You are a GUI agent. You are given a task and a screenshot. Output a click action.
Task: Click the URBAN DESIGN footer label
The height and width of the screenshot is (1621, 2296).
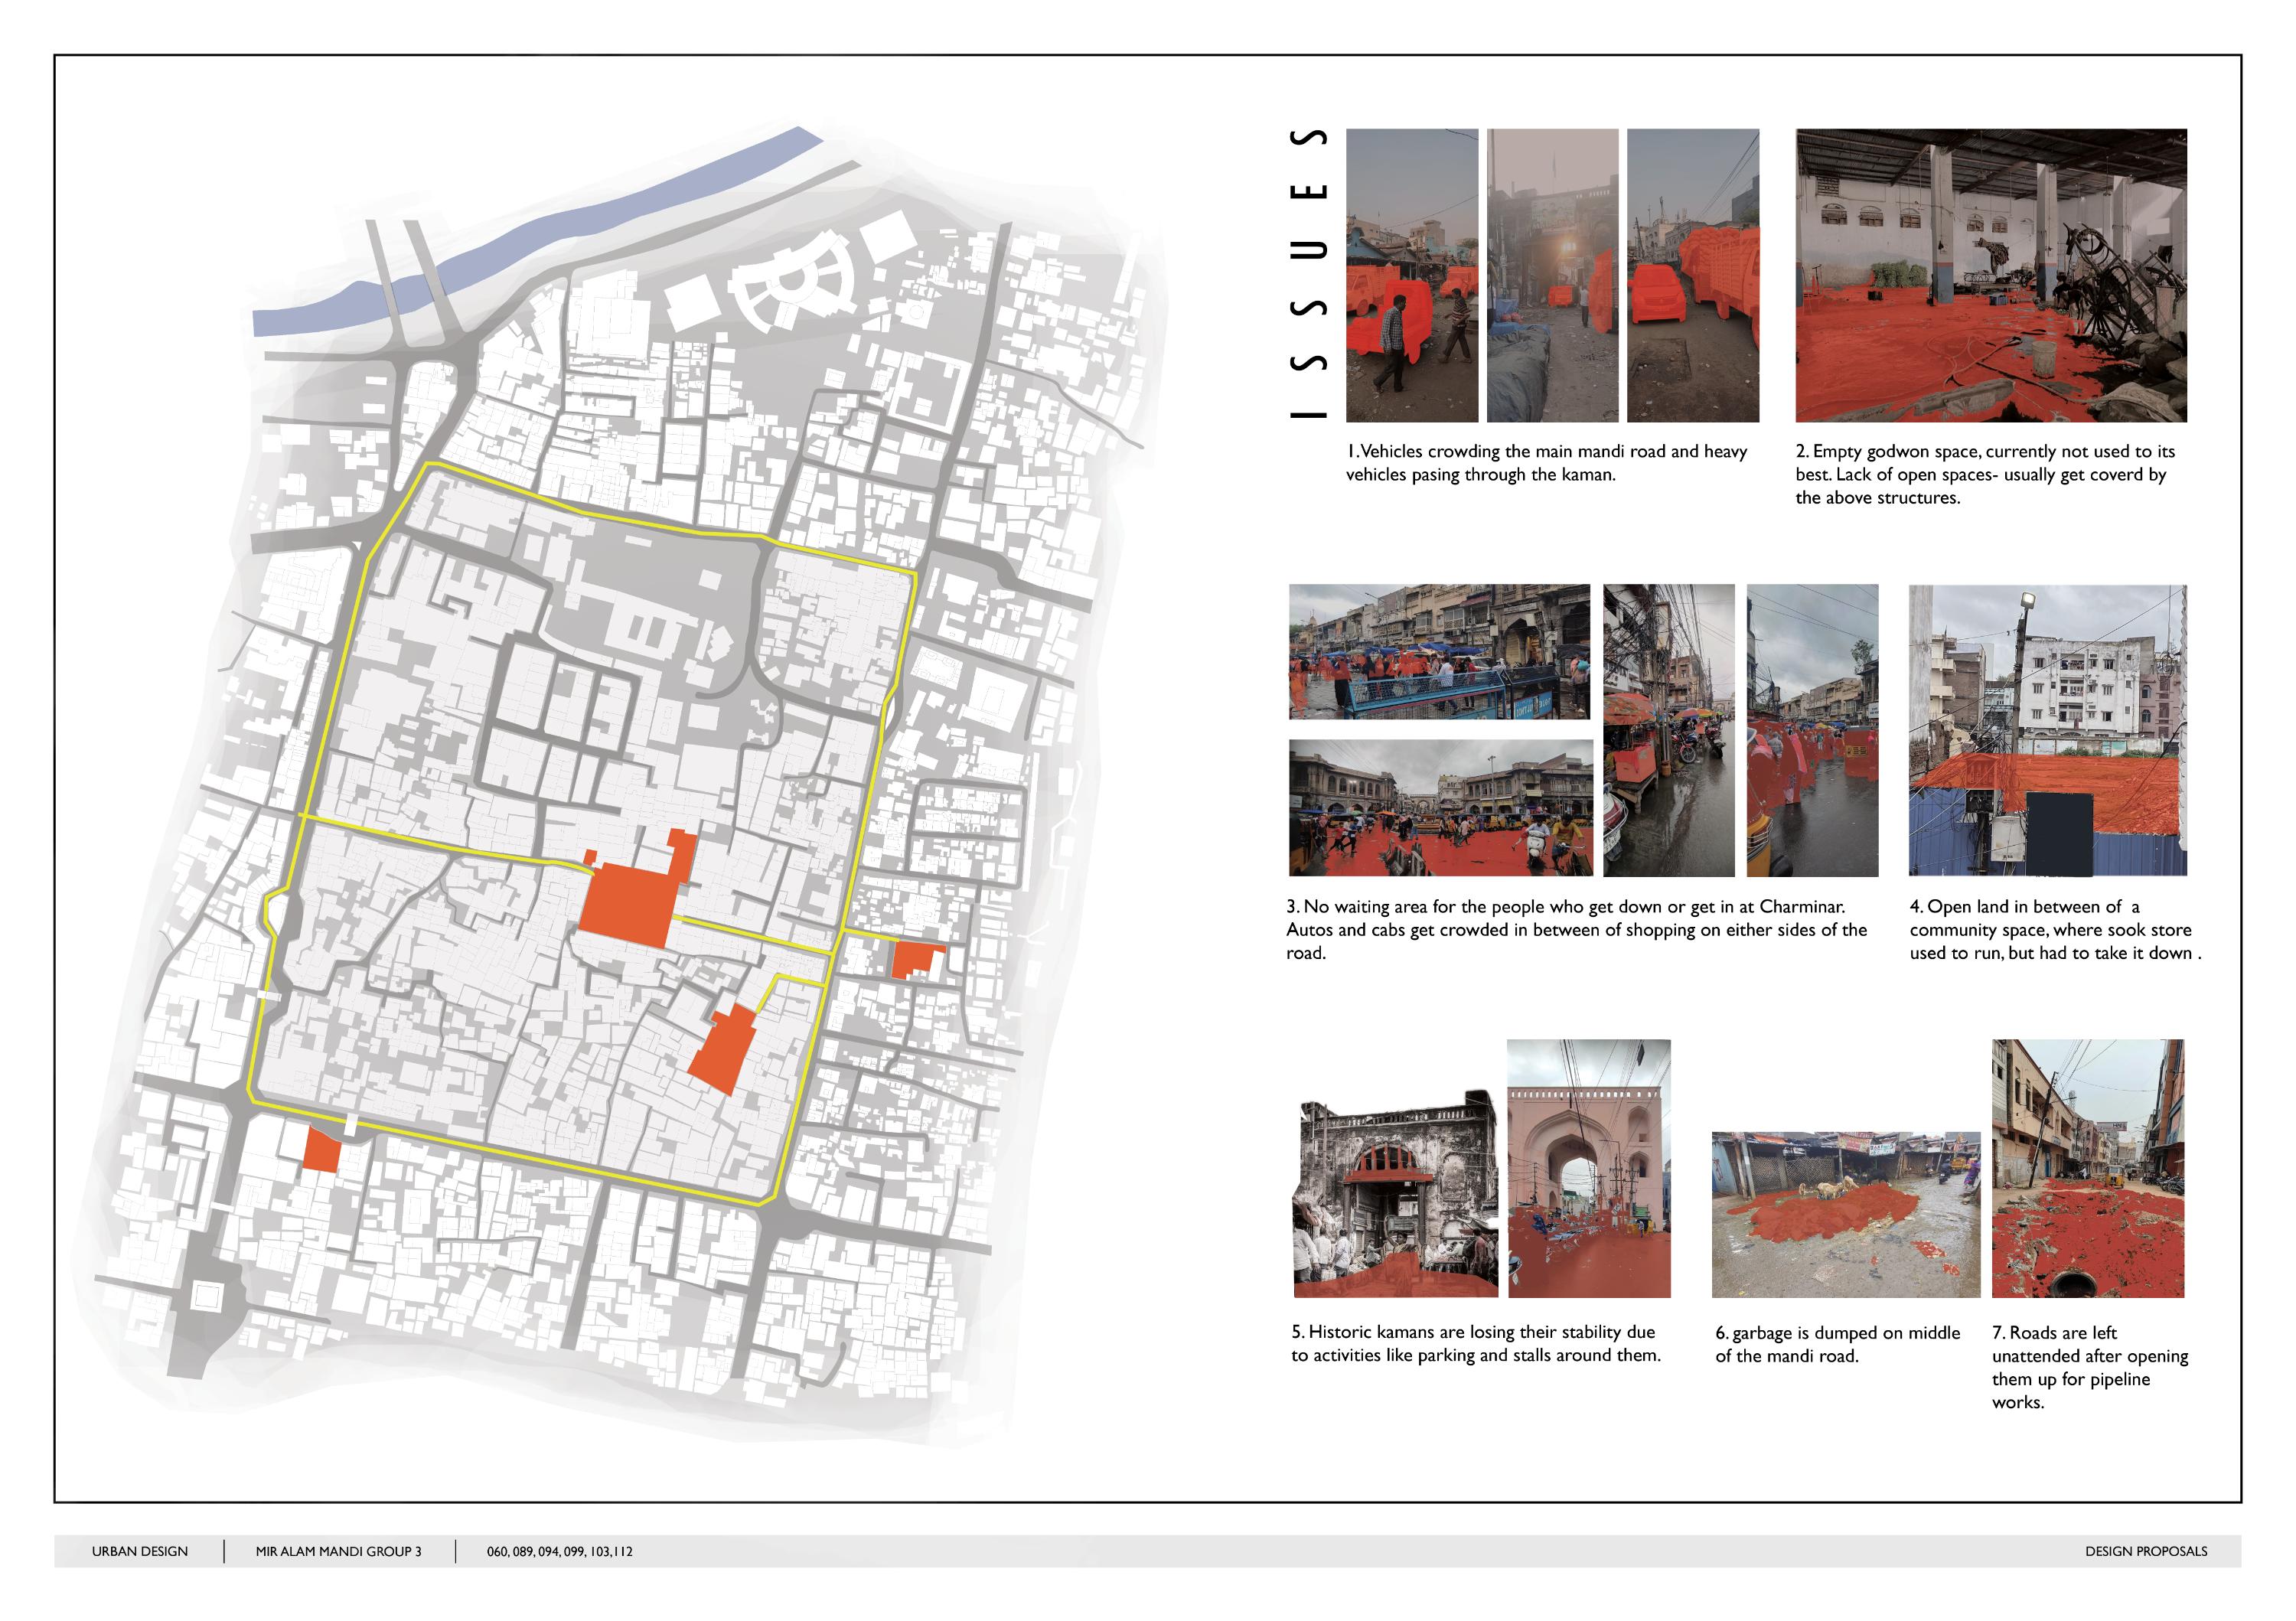pos(140,1551)
